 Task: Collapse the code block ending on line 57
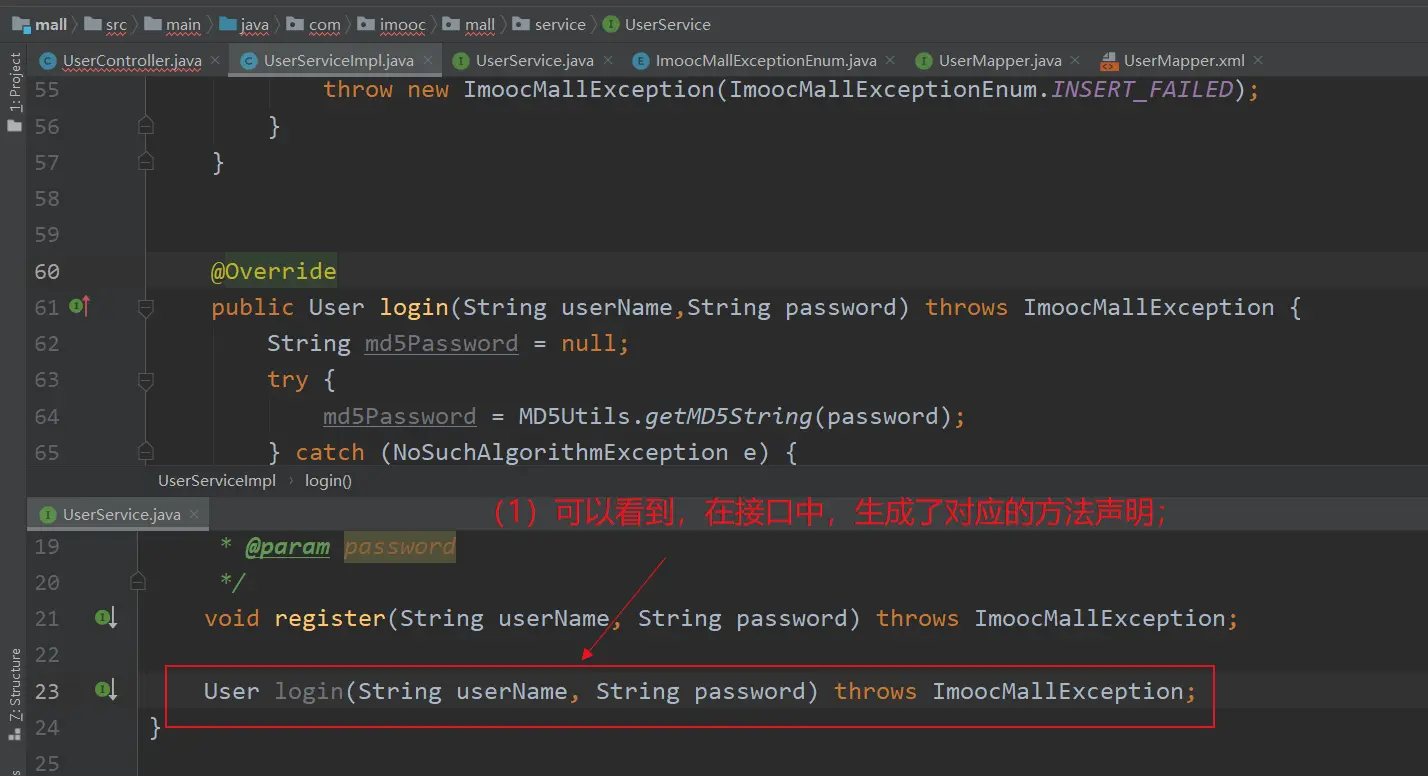[x=146, y=162]
